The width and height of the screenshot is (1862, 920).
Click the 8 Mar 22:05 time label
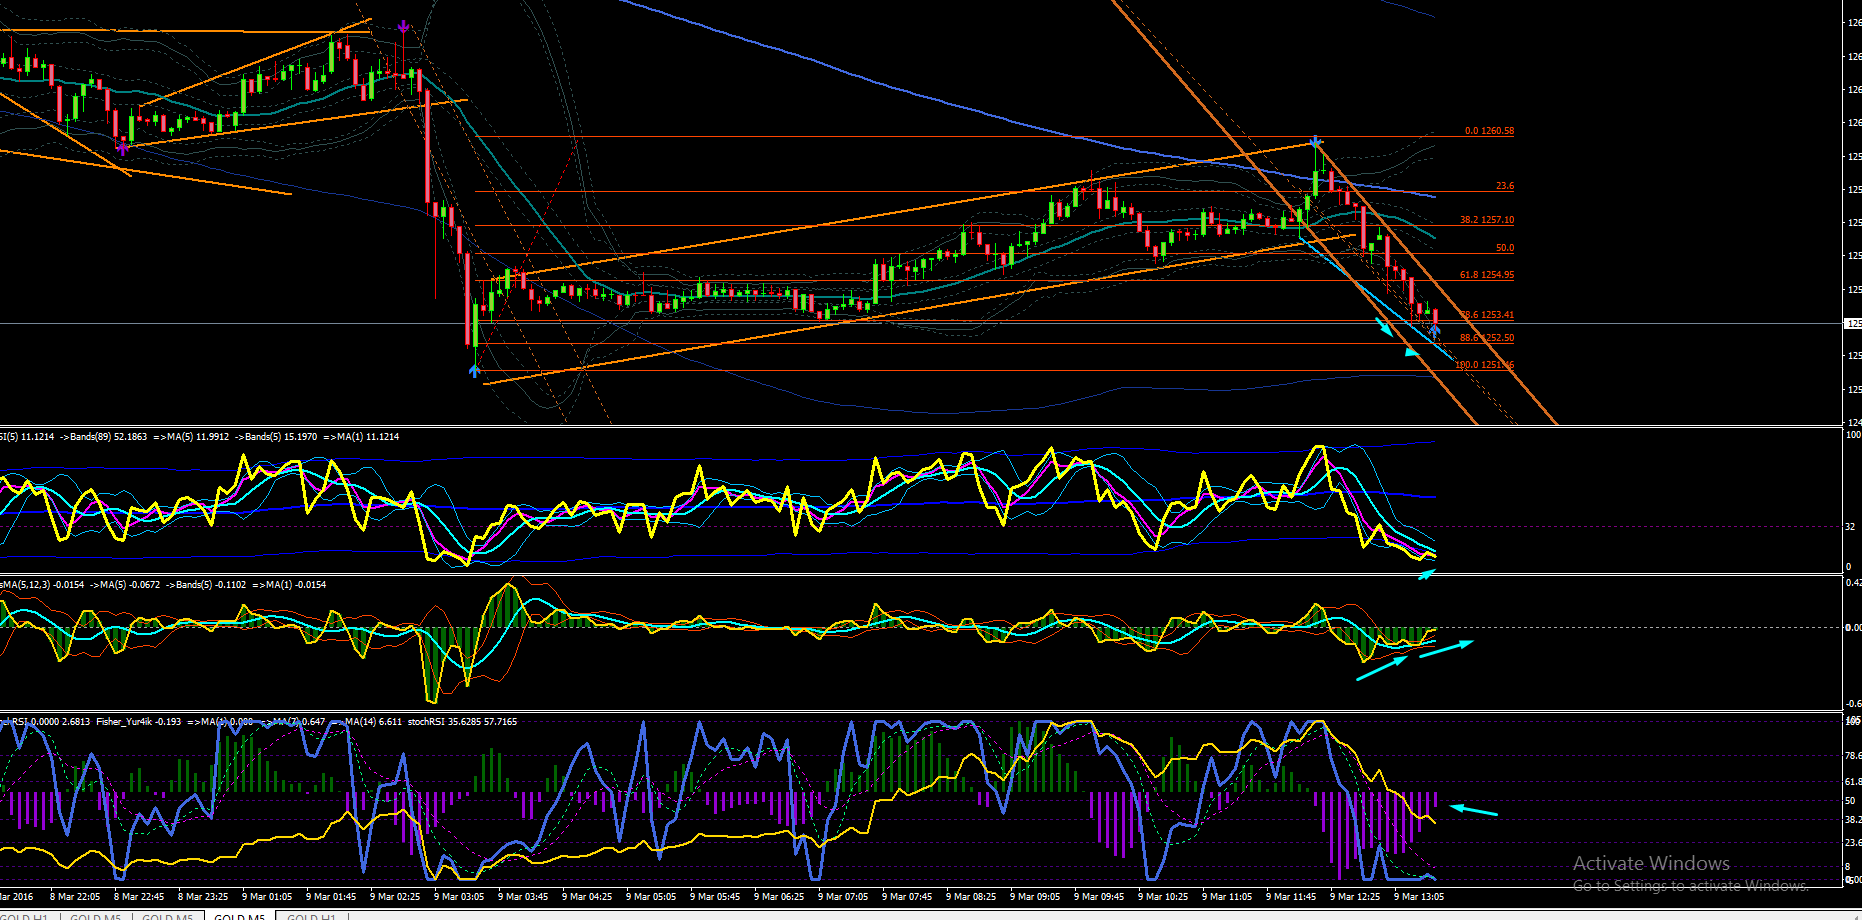click(x=75, y=897)
